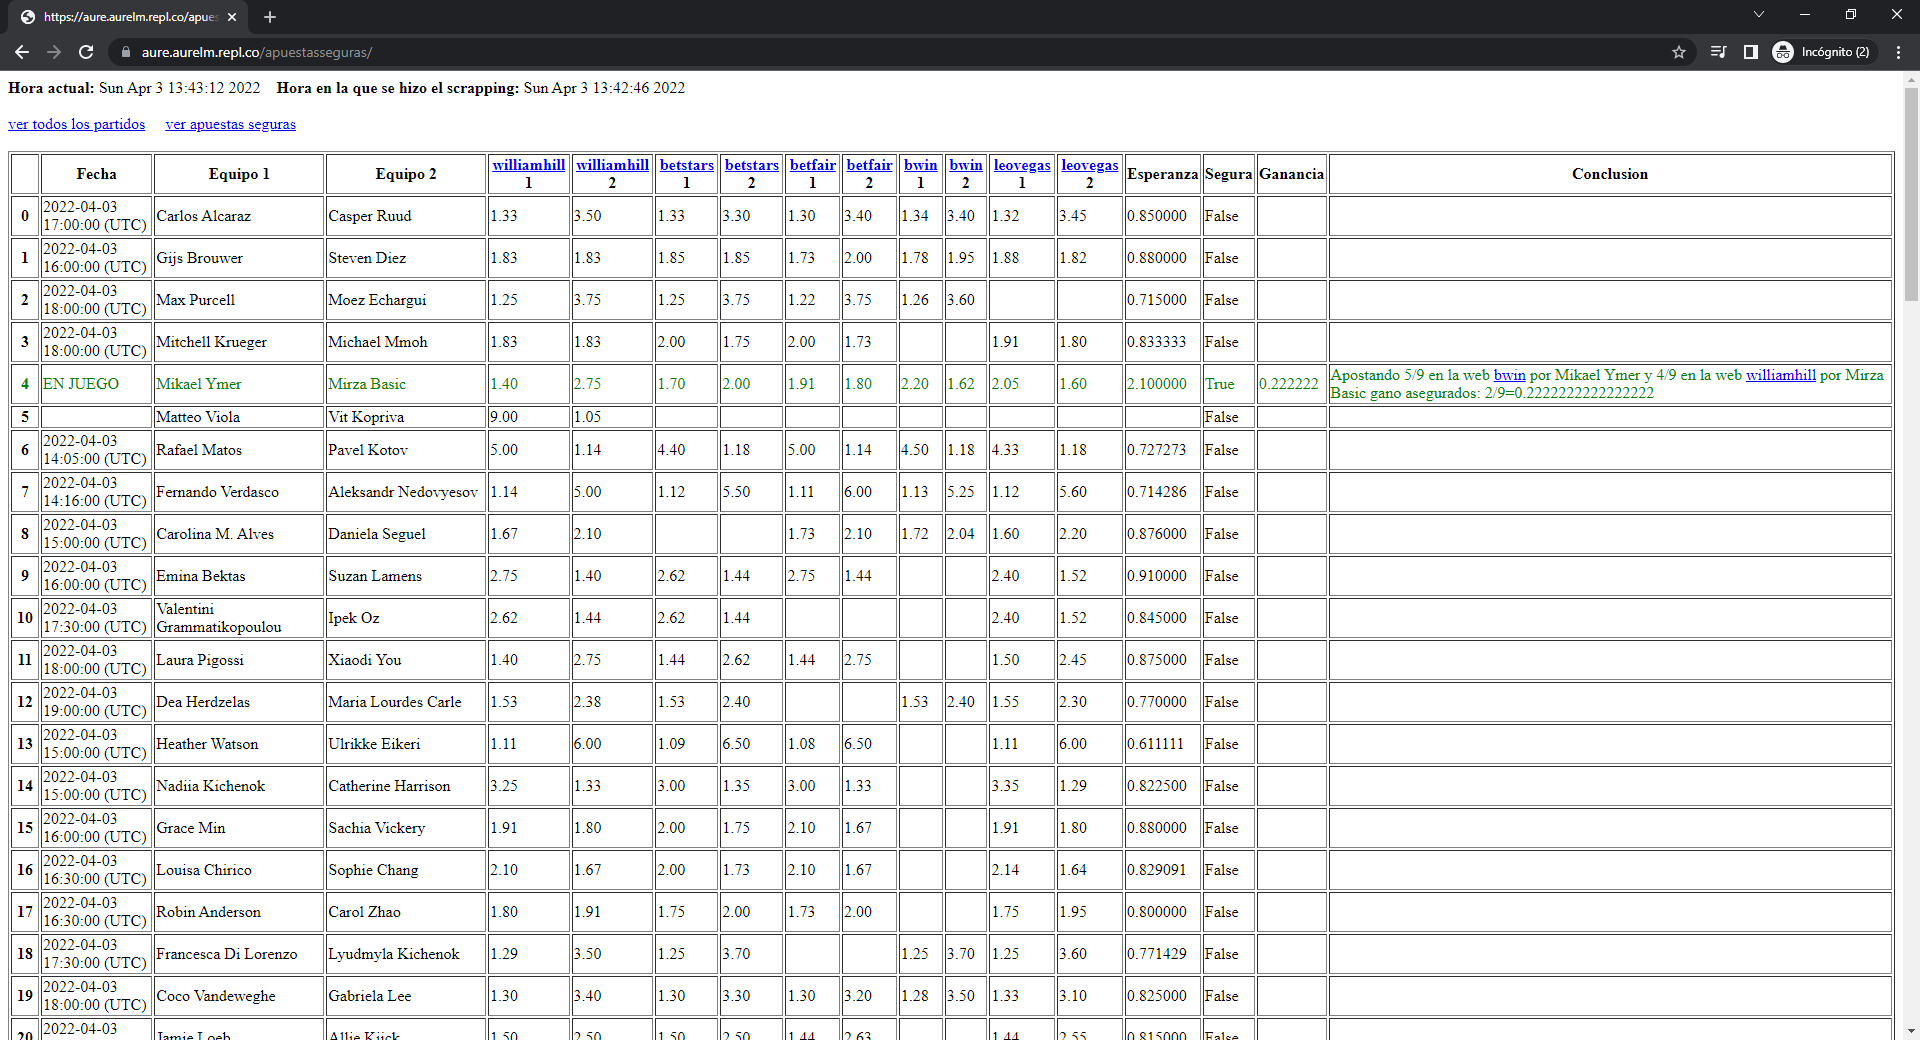The image size is (1920, 1040).
Task: Open 'ver apuestas seguras' link
Action: click(x=230, y=124)
